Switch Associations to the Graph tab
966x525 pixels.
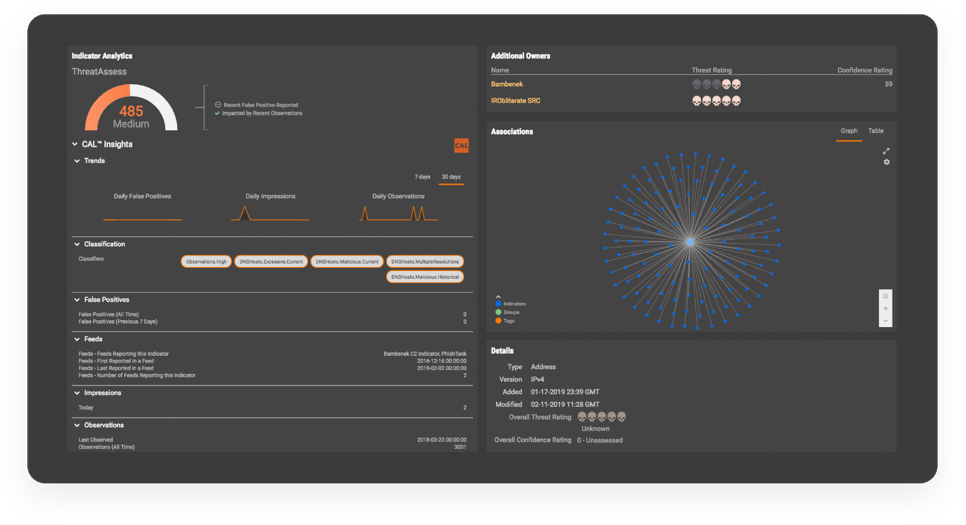[849, 131]
